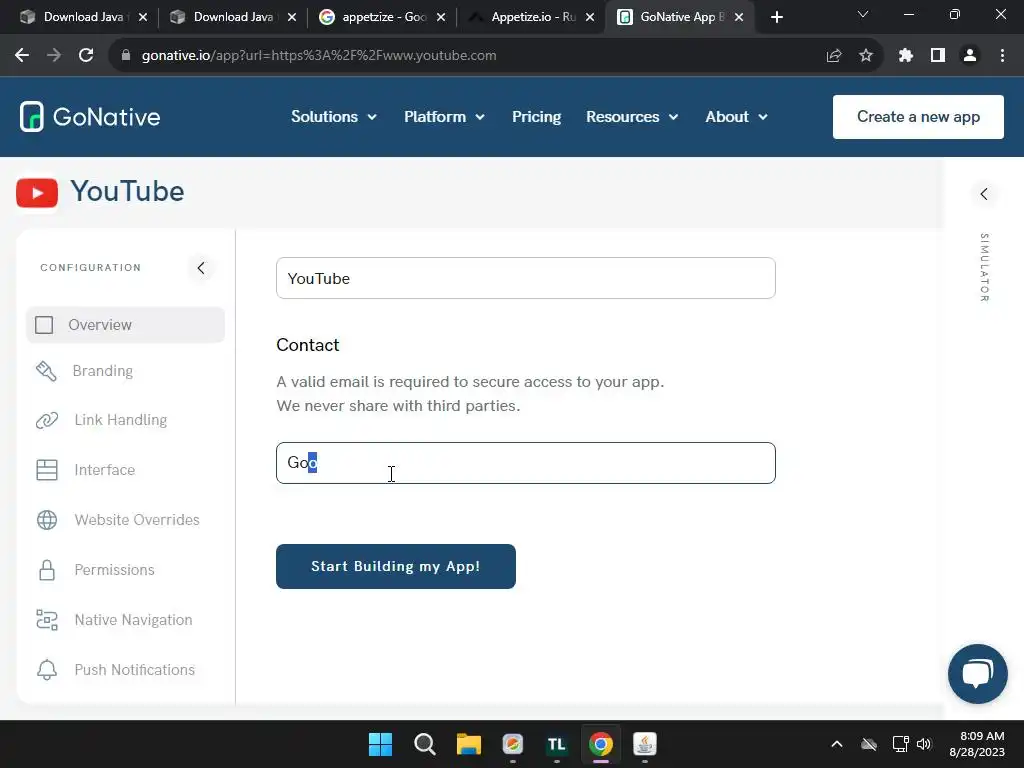
Task: Collapse the Configuration sidebar chevron
Action: point(201,268)
